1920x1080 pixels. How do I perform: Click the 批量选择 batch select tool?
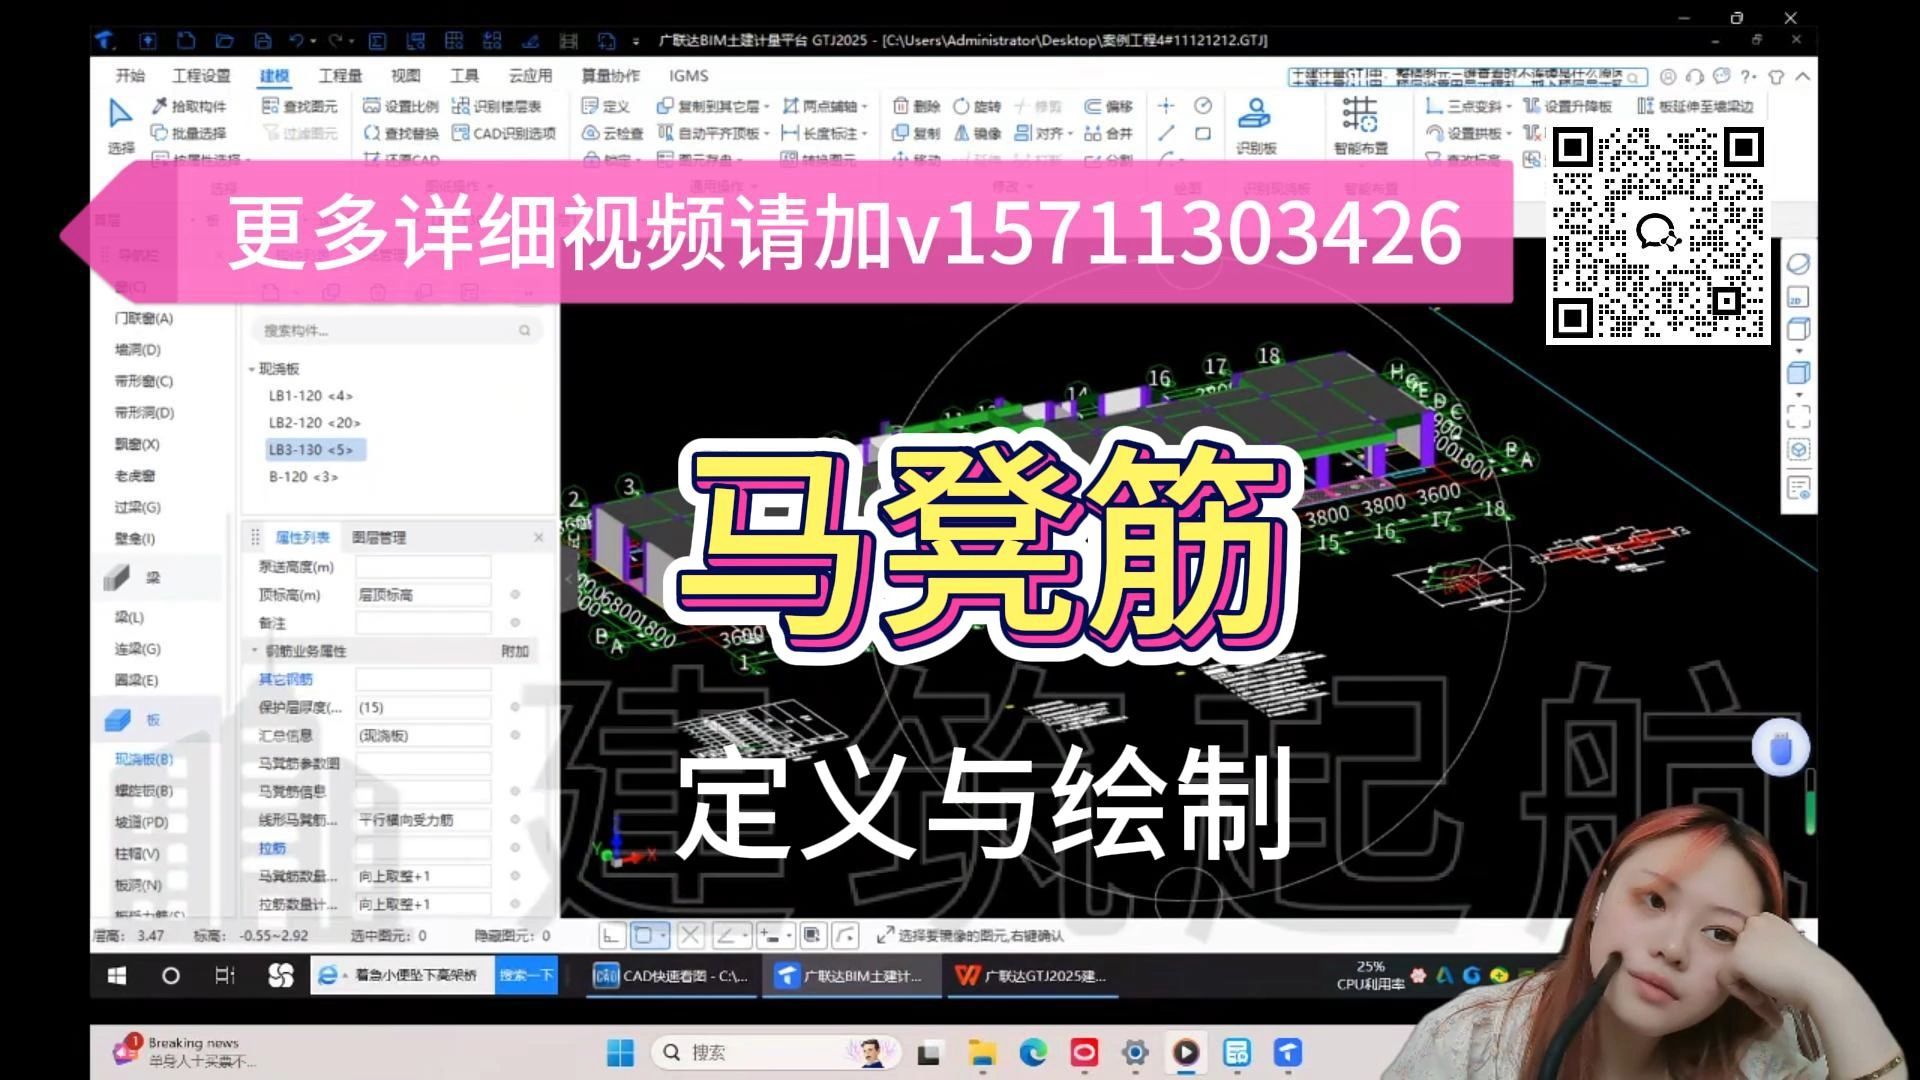click(188, 133)
